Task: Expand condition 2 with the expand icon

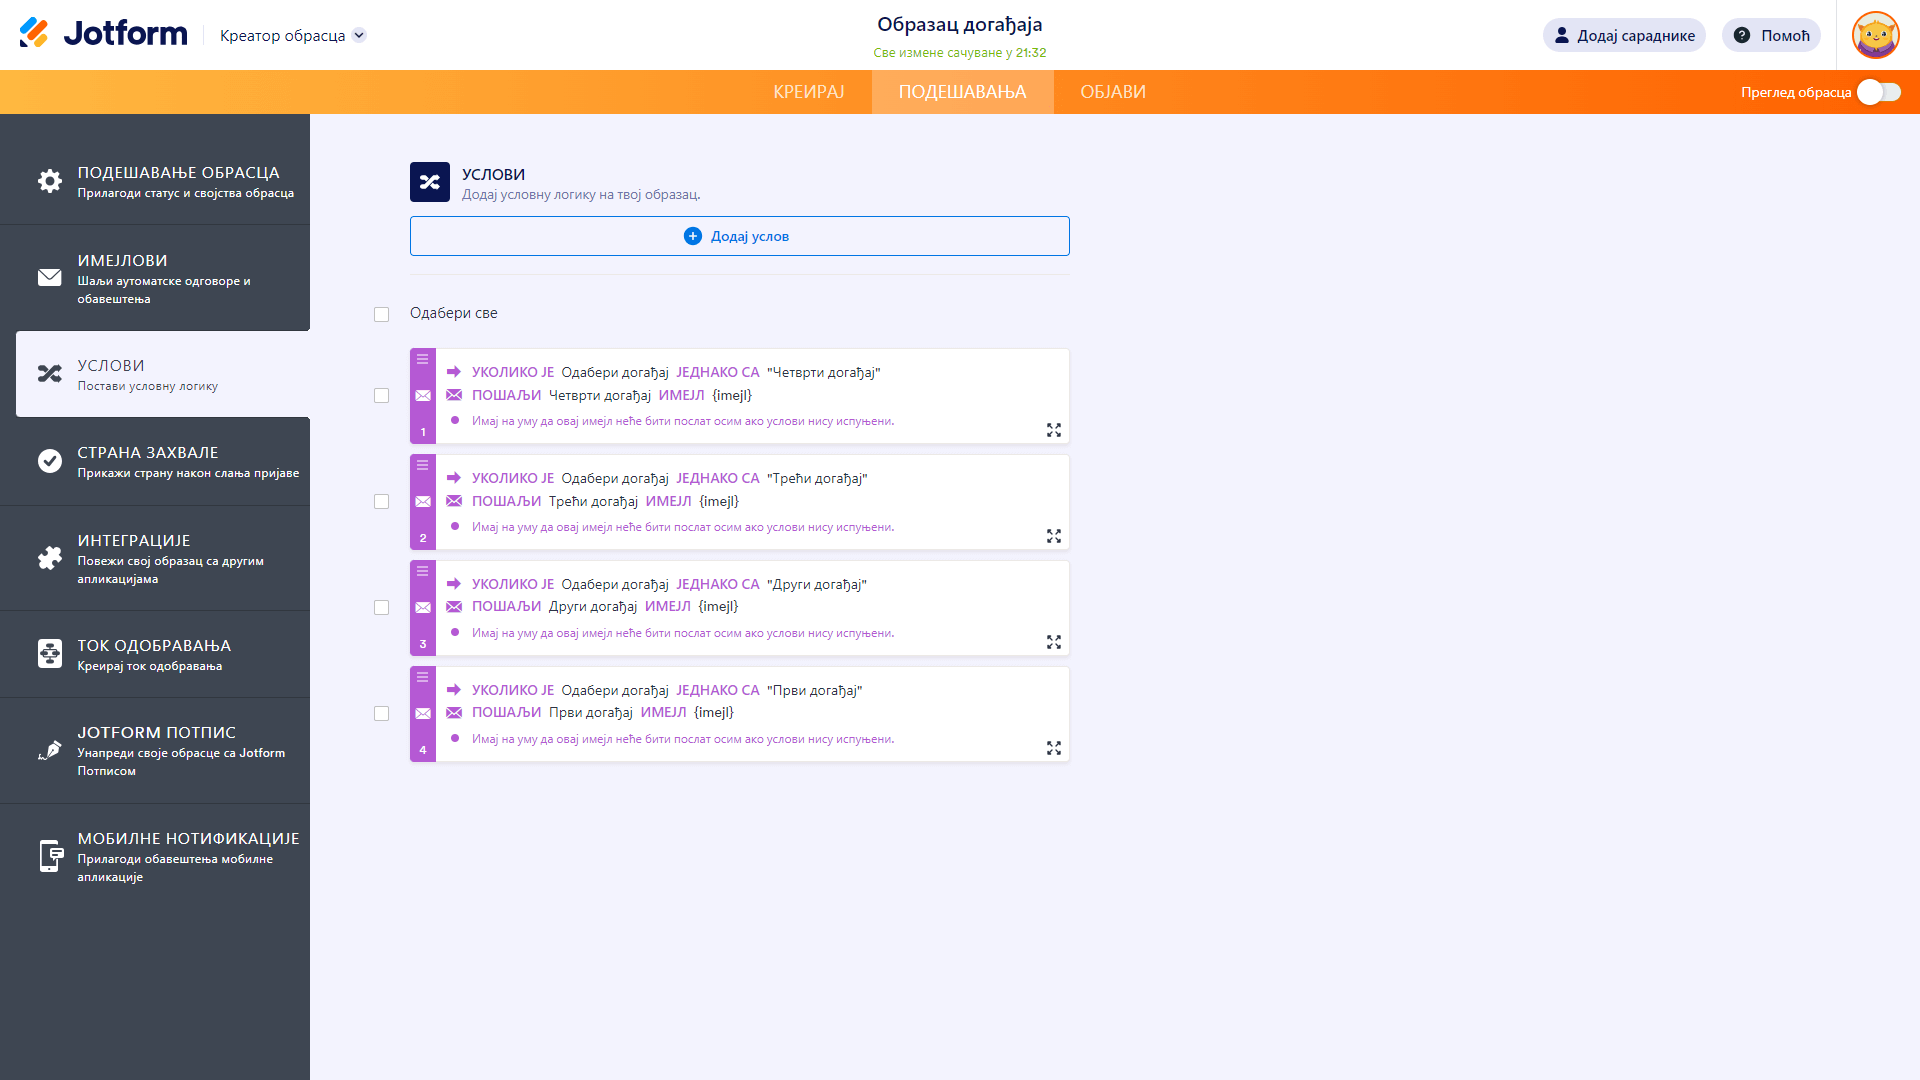Action: click(1053, 536)
